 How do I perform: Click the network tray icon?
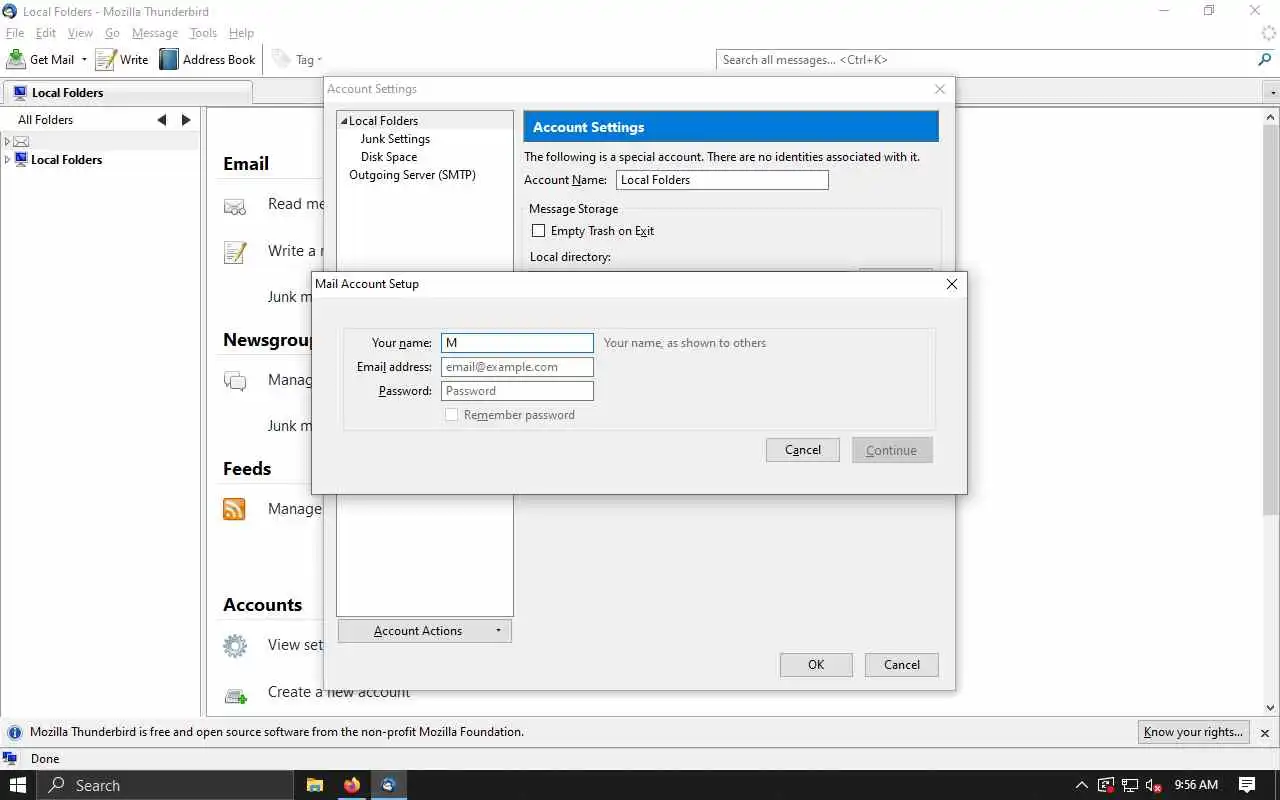point(1129,785)
